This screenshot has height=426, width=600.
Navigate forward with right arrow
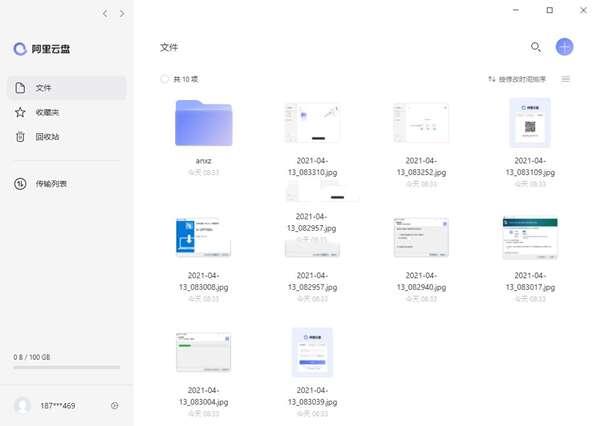pyautogui.click(x=122, y=14)
